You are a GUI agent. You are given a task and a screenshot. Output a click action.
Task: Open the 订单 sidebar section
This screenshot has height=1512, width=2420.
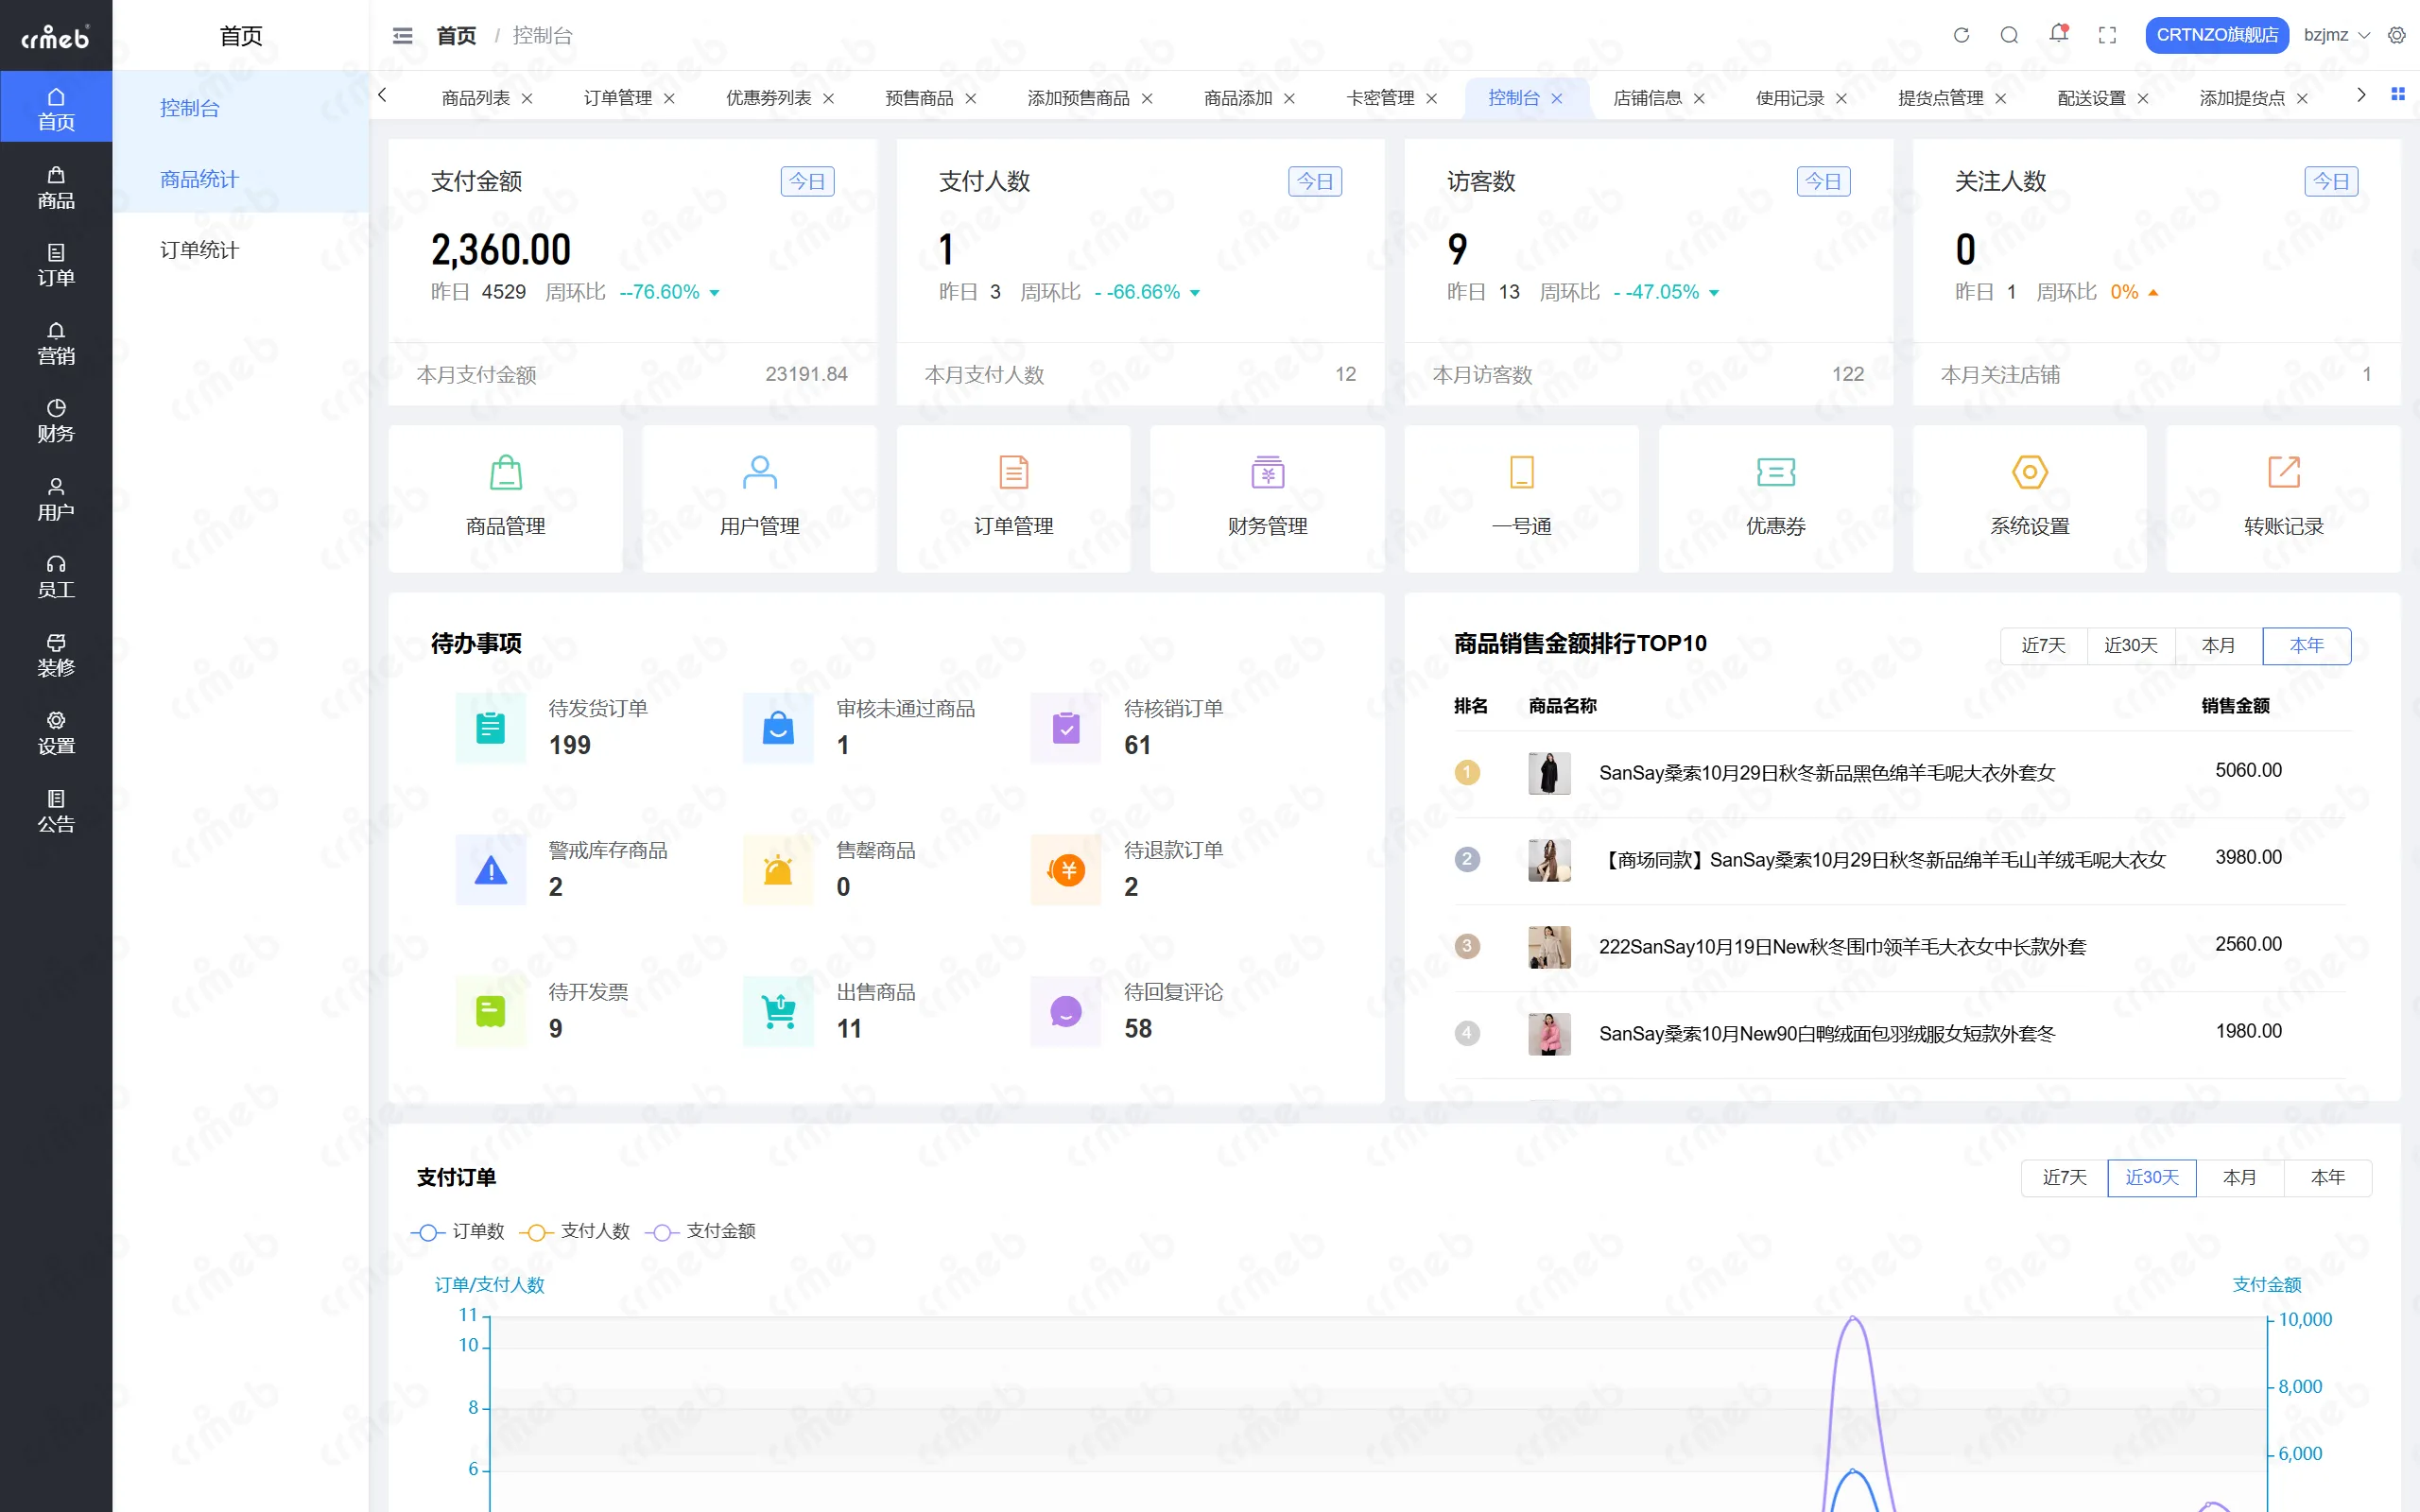pyautogui.click(x=56, y=266)
